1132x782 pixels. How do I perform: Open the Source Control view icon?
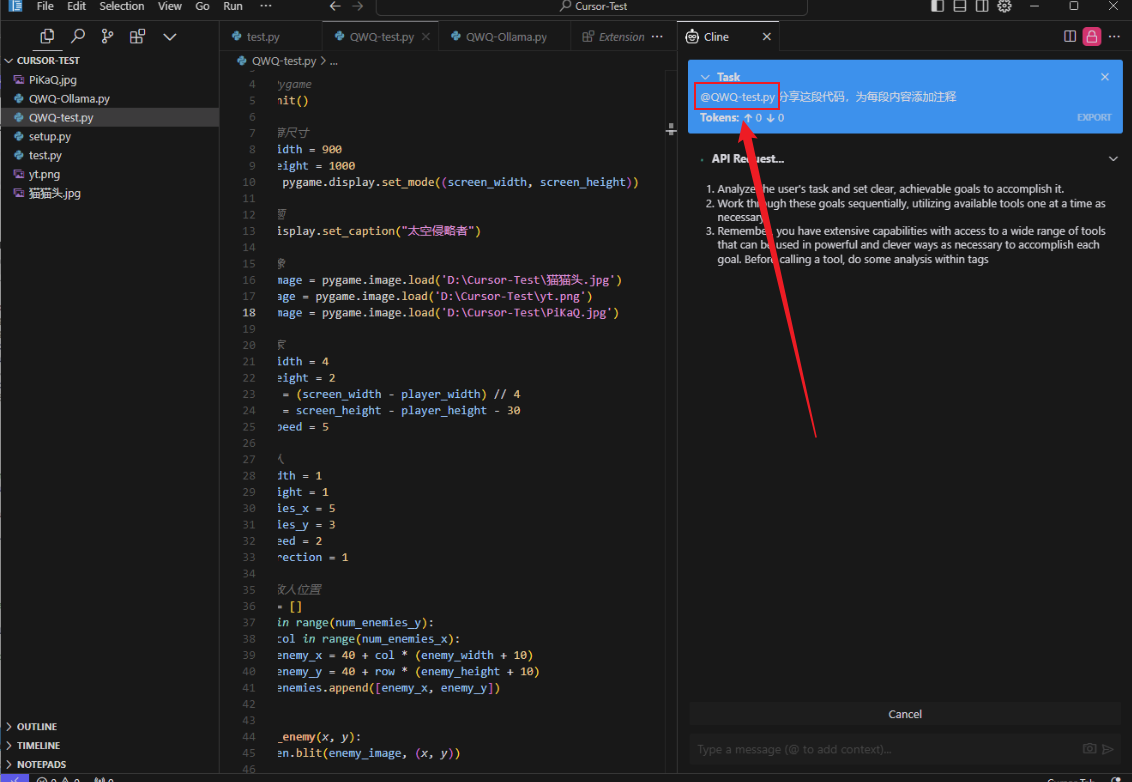coord(107,37)
